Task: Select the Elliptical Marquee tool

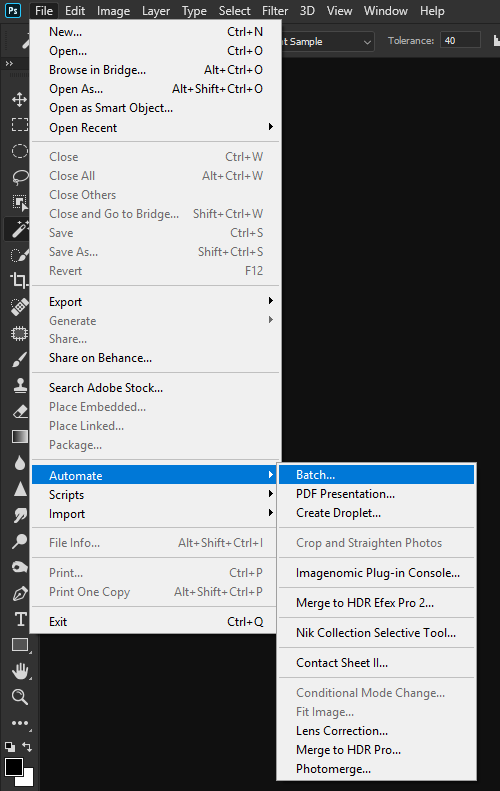Action: [x=20, y=151]
